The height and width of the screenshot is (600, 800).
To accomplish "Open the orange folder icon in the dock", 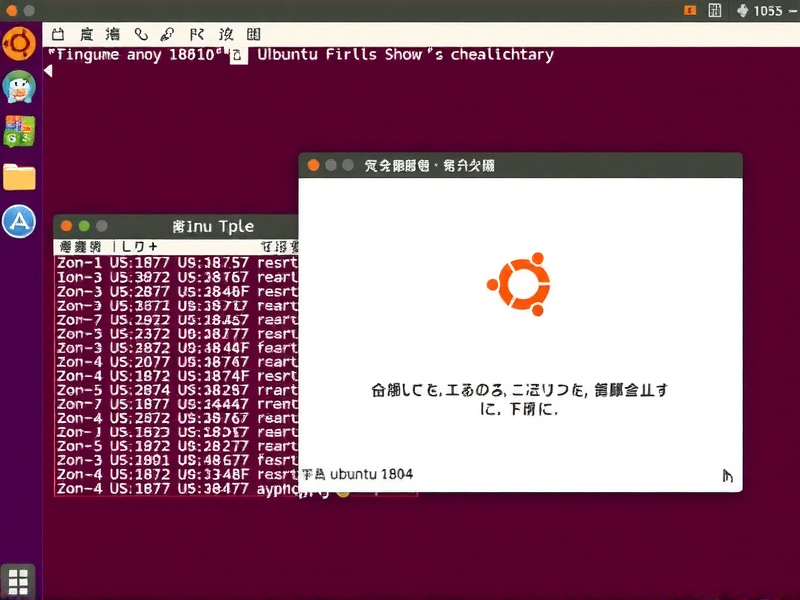I will coord(19,175).
